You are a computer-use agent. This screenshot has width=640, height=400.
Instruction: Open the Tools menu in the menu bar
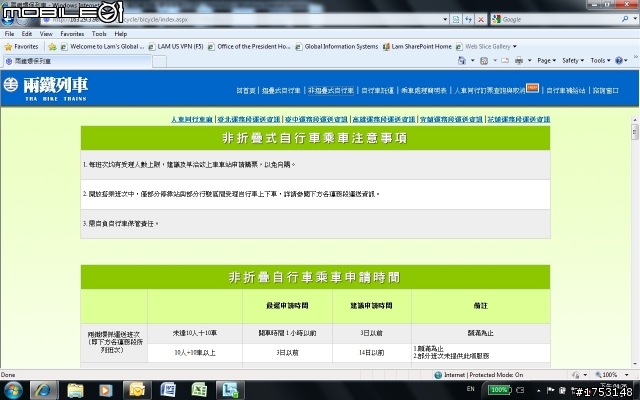(x=99, y=34)
